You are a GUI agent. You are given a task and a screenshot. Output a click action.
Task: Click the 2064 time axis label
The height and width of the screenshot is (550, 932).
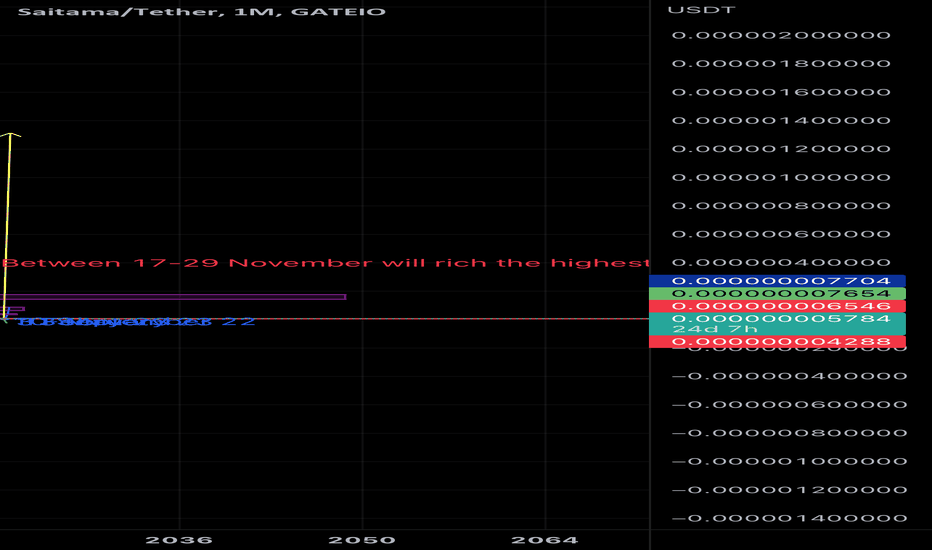click(544, 540)
